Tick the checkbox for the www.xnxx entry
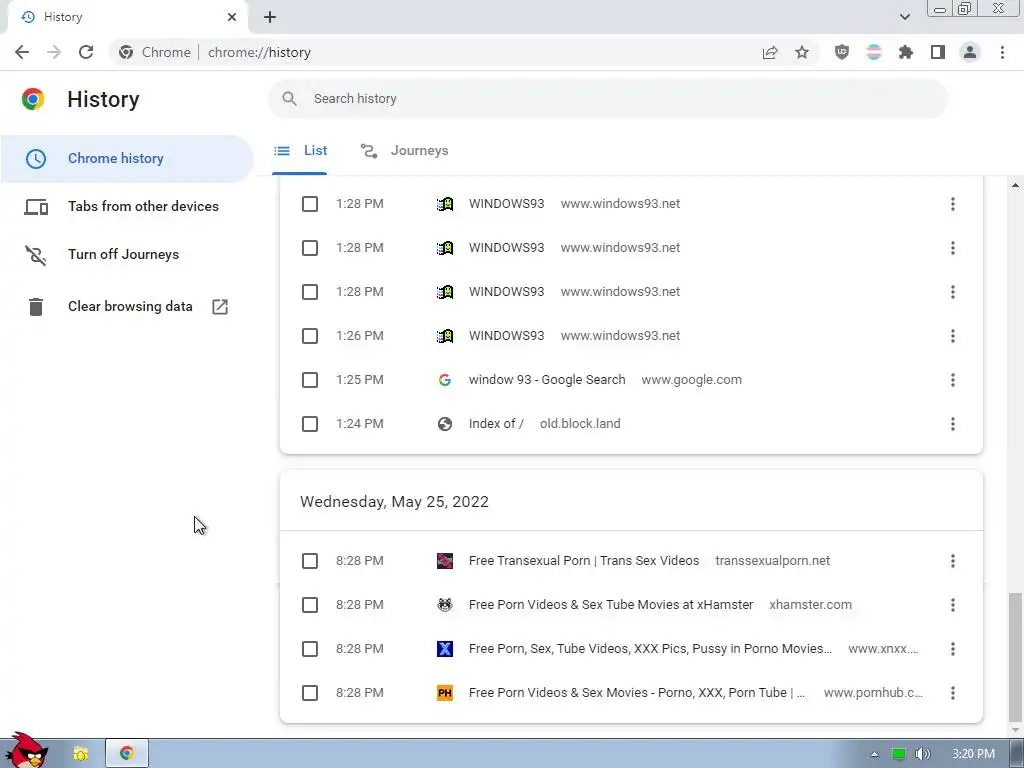 tap(310, 649)
